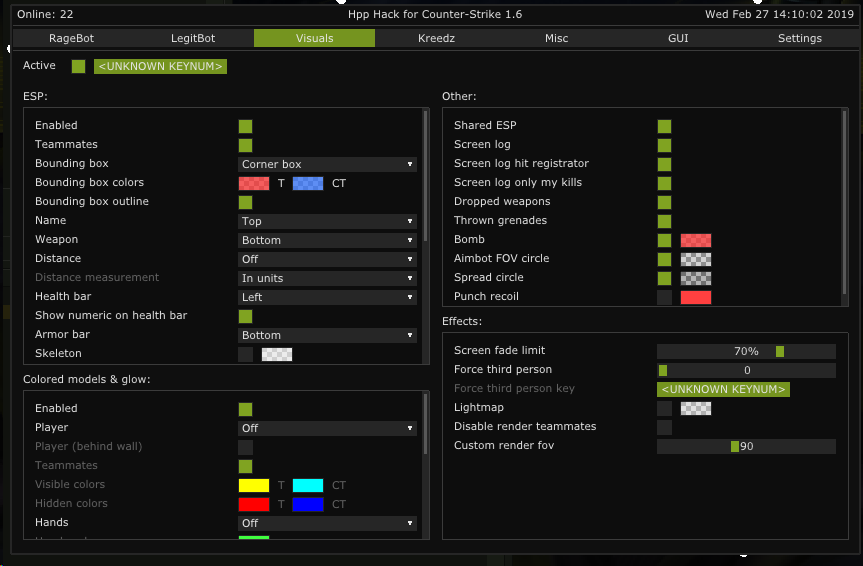Open the Colored models Player dropdown
863x566 pixels.
[327, 428]
